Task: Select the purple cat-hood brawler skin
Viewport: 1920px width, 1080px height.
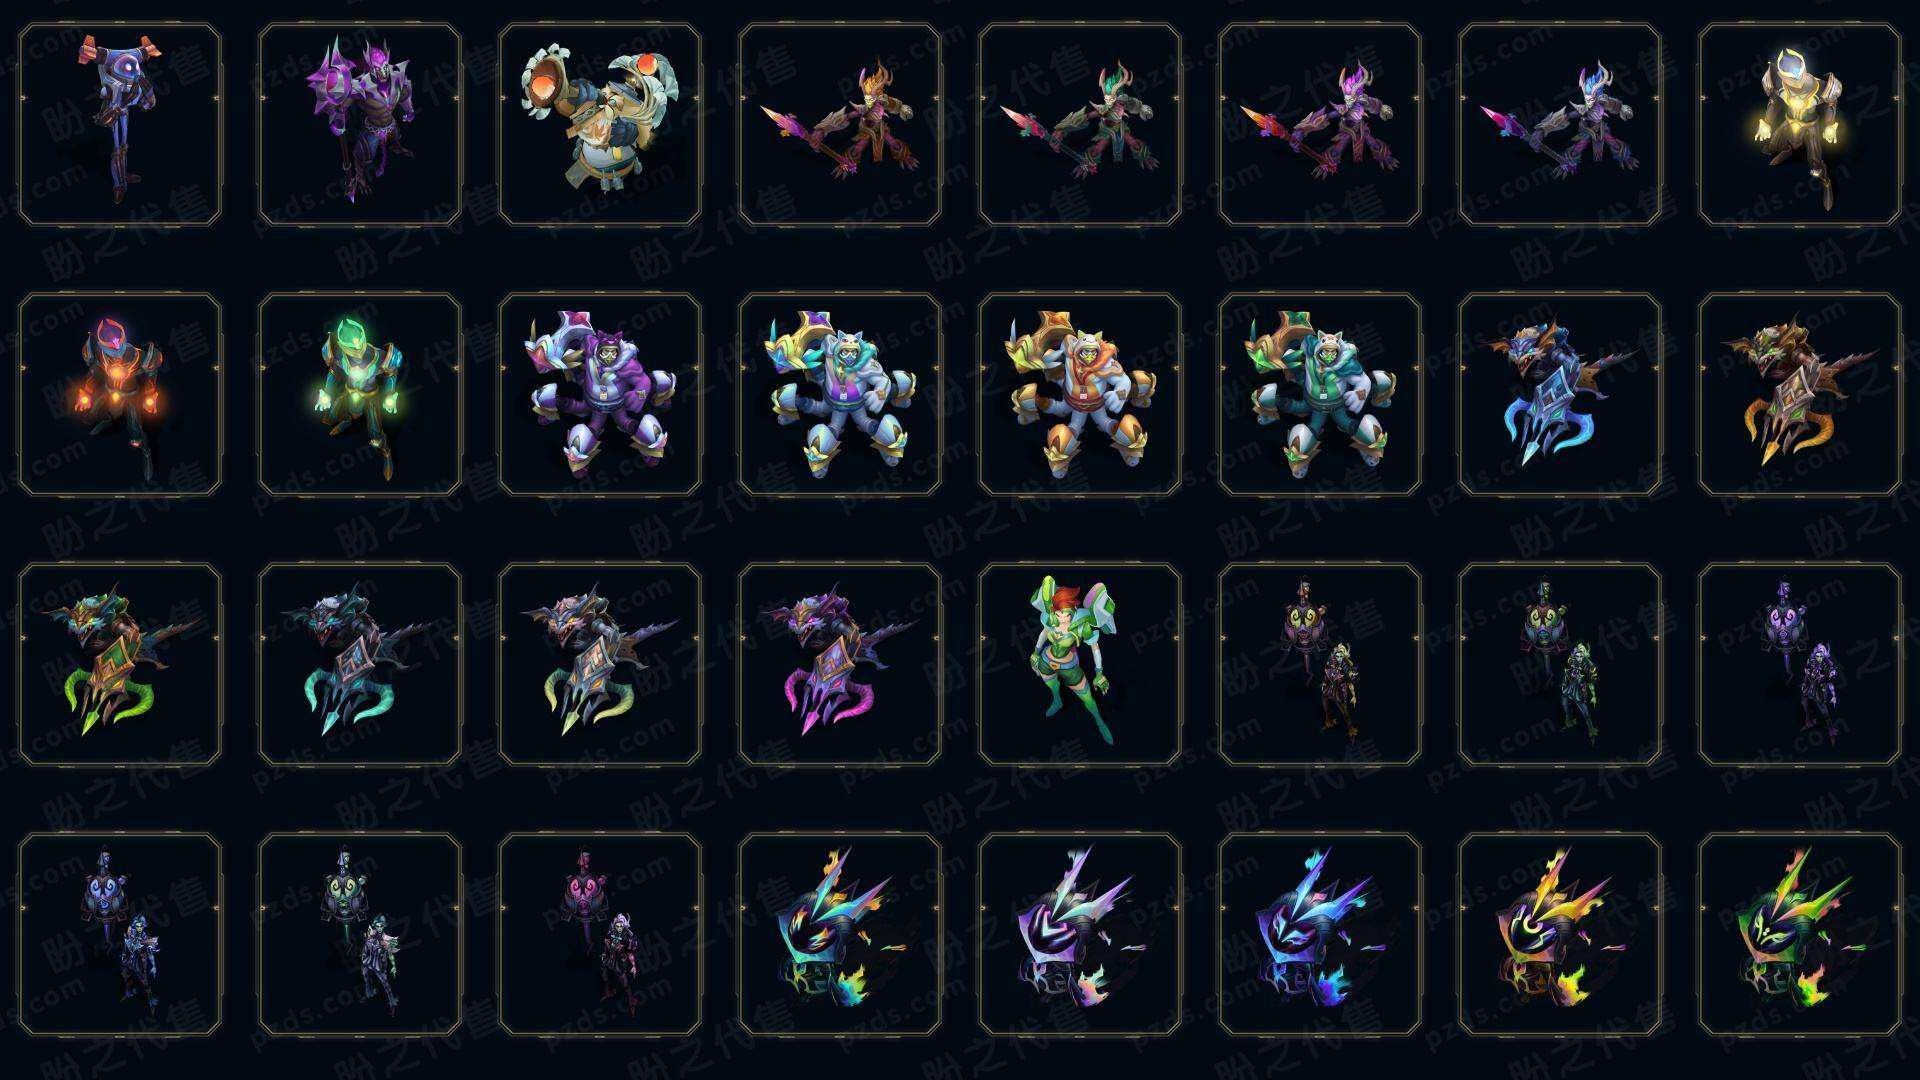Action: click(x=600, y=394)
